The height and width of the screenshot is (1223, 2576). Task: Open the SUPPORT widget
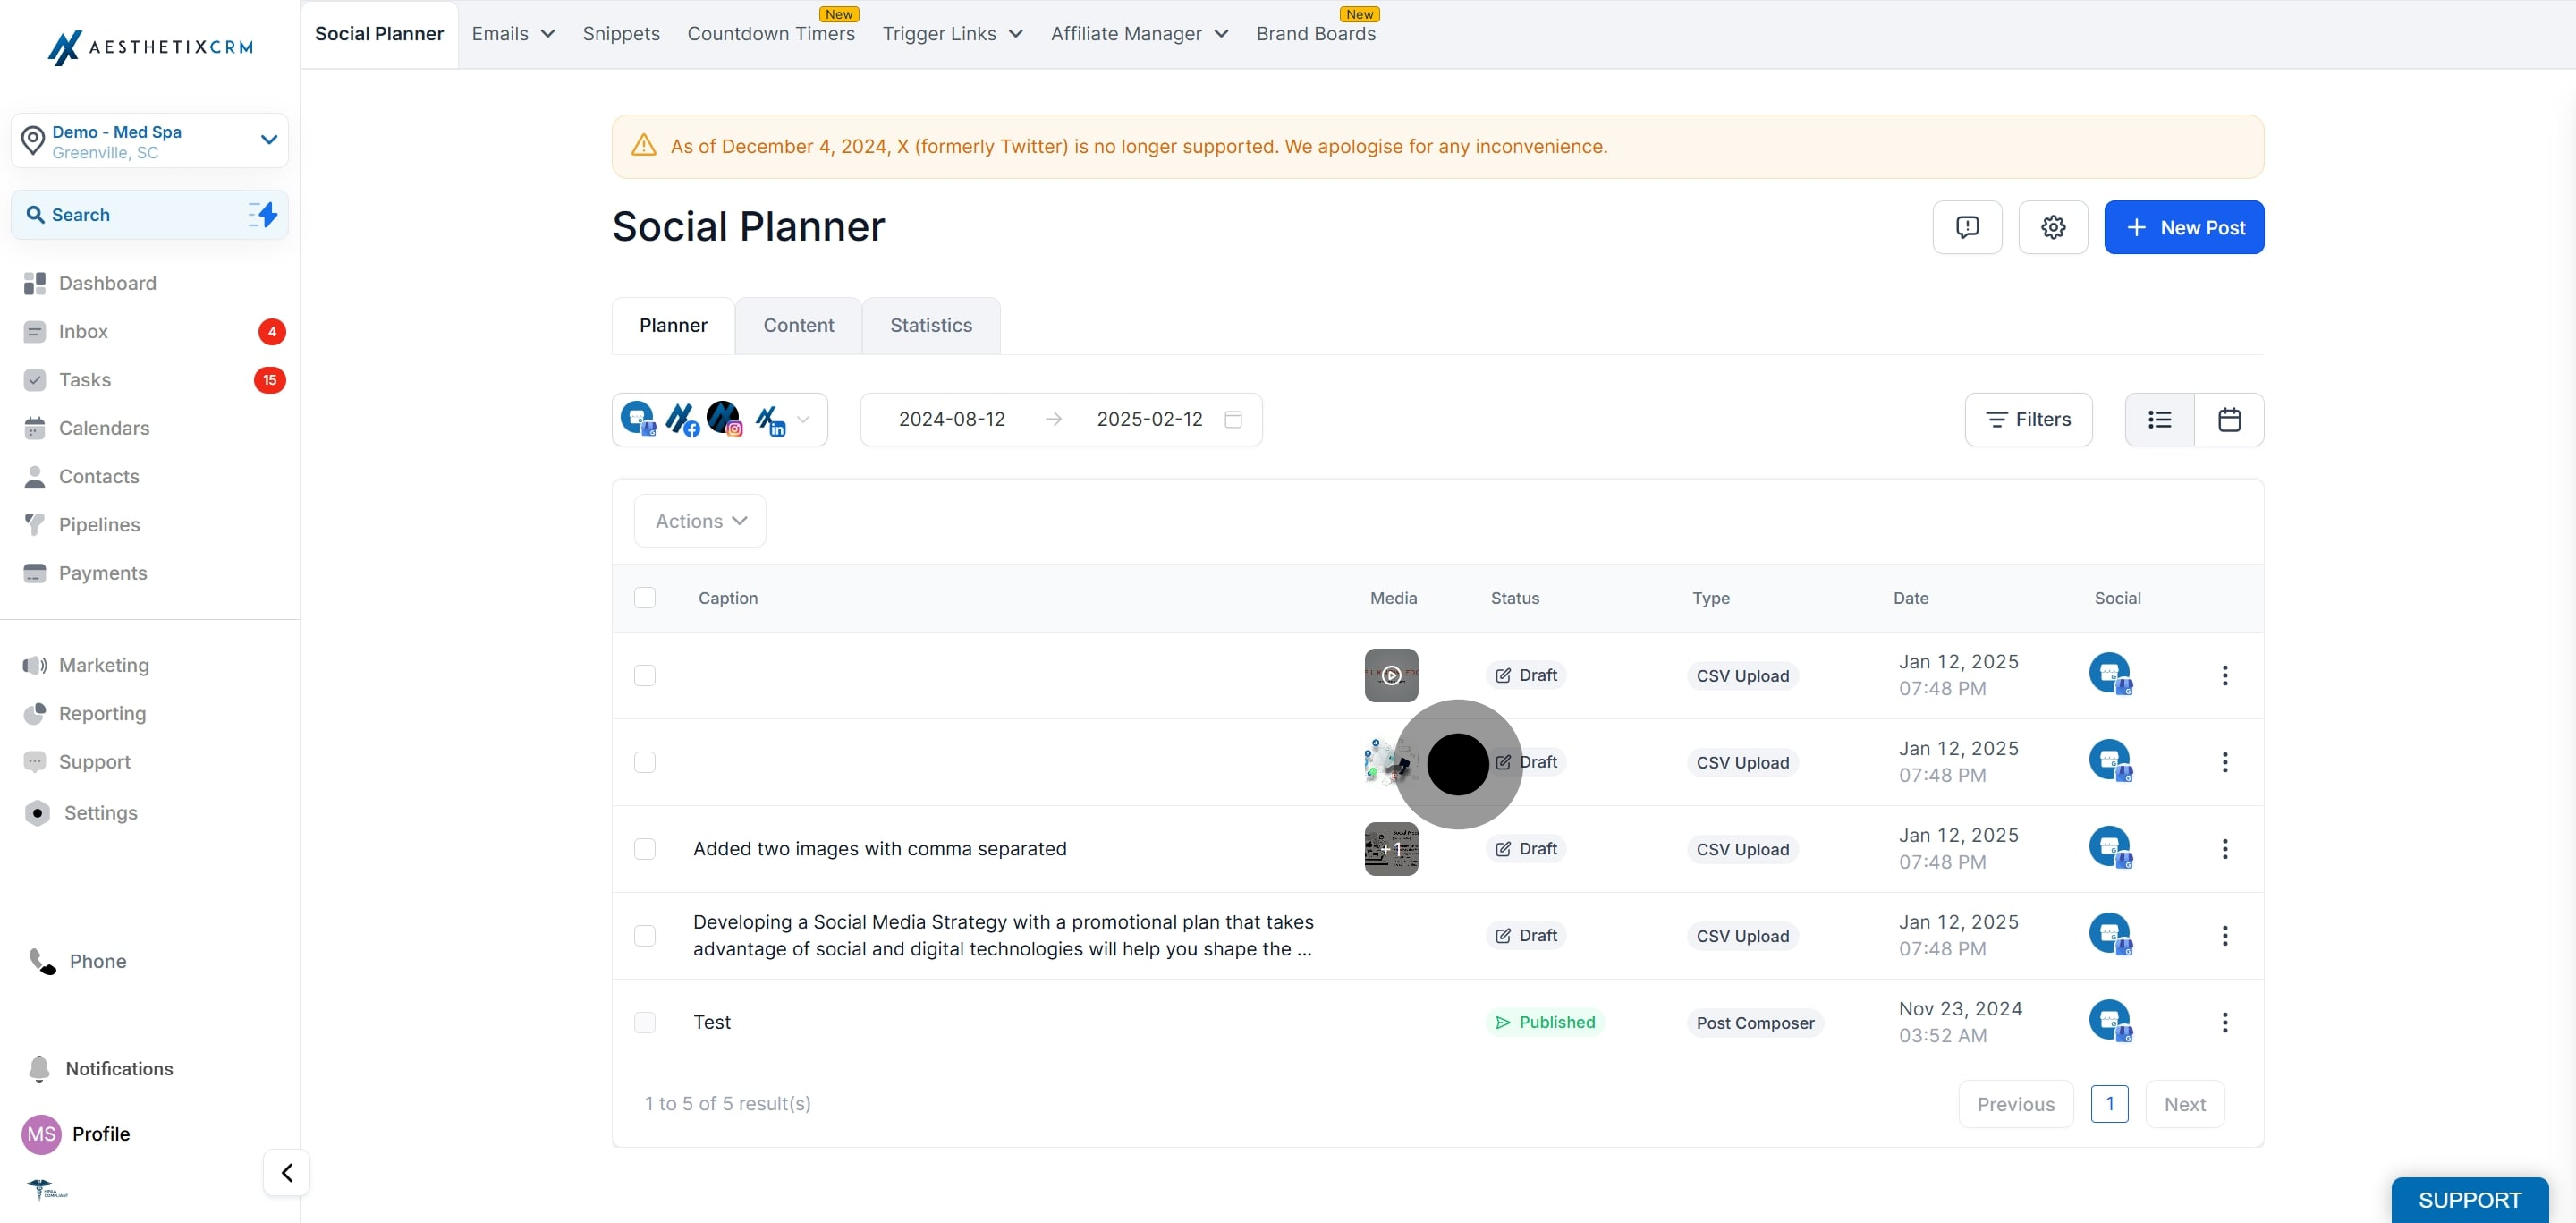[x=2470, y=1200]
